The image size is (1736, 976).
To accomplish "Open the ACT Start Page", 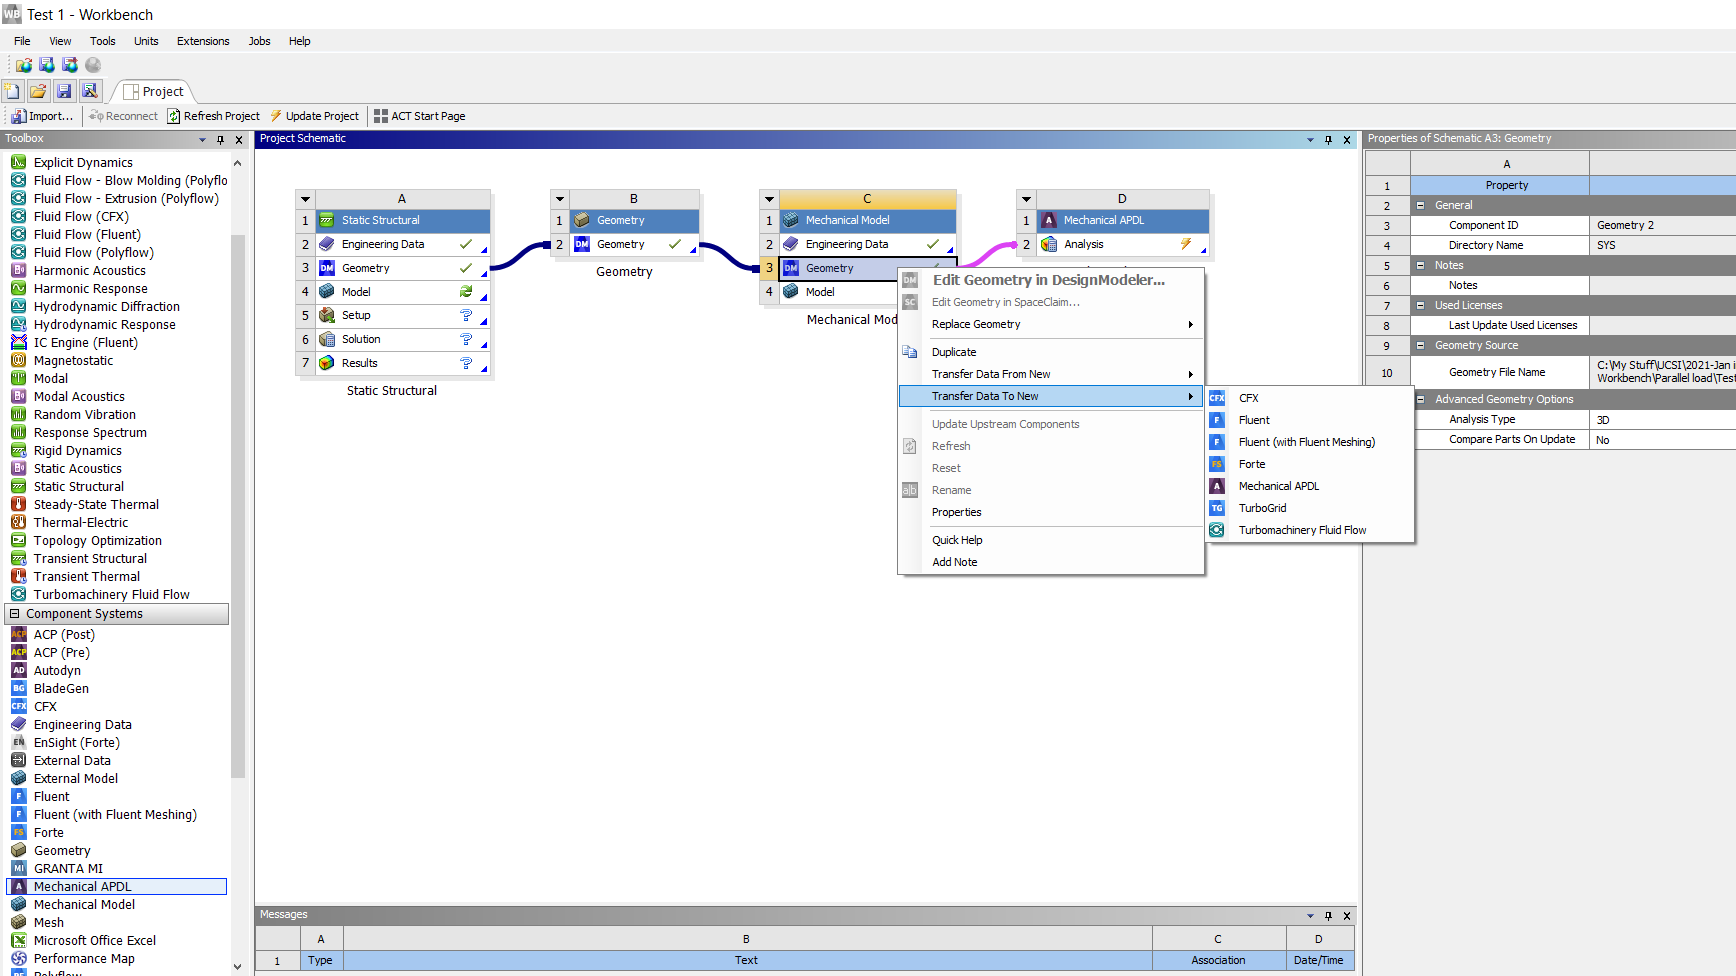I will 420,115.
